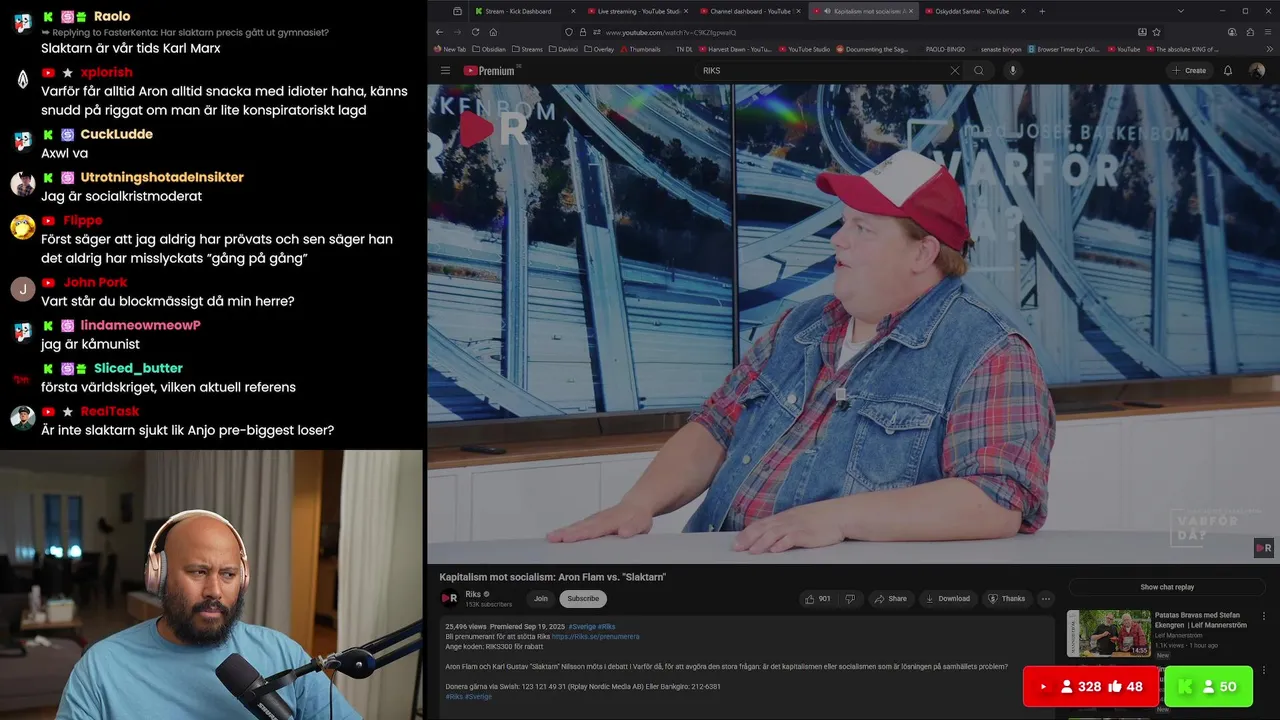Show more bookmarks overflow chevron

point(1268,49)
